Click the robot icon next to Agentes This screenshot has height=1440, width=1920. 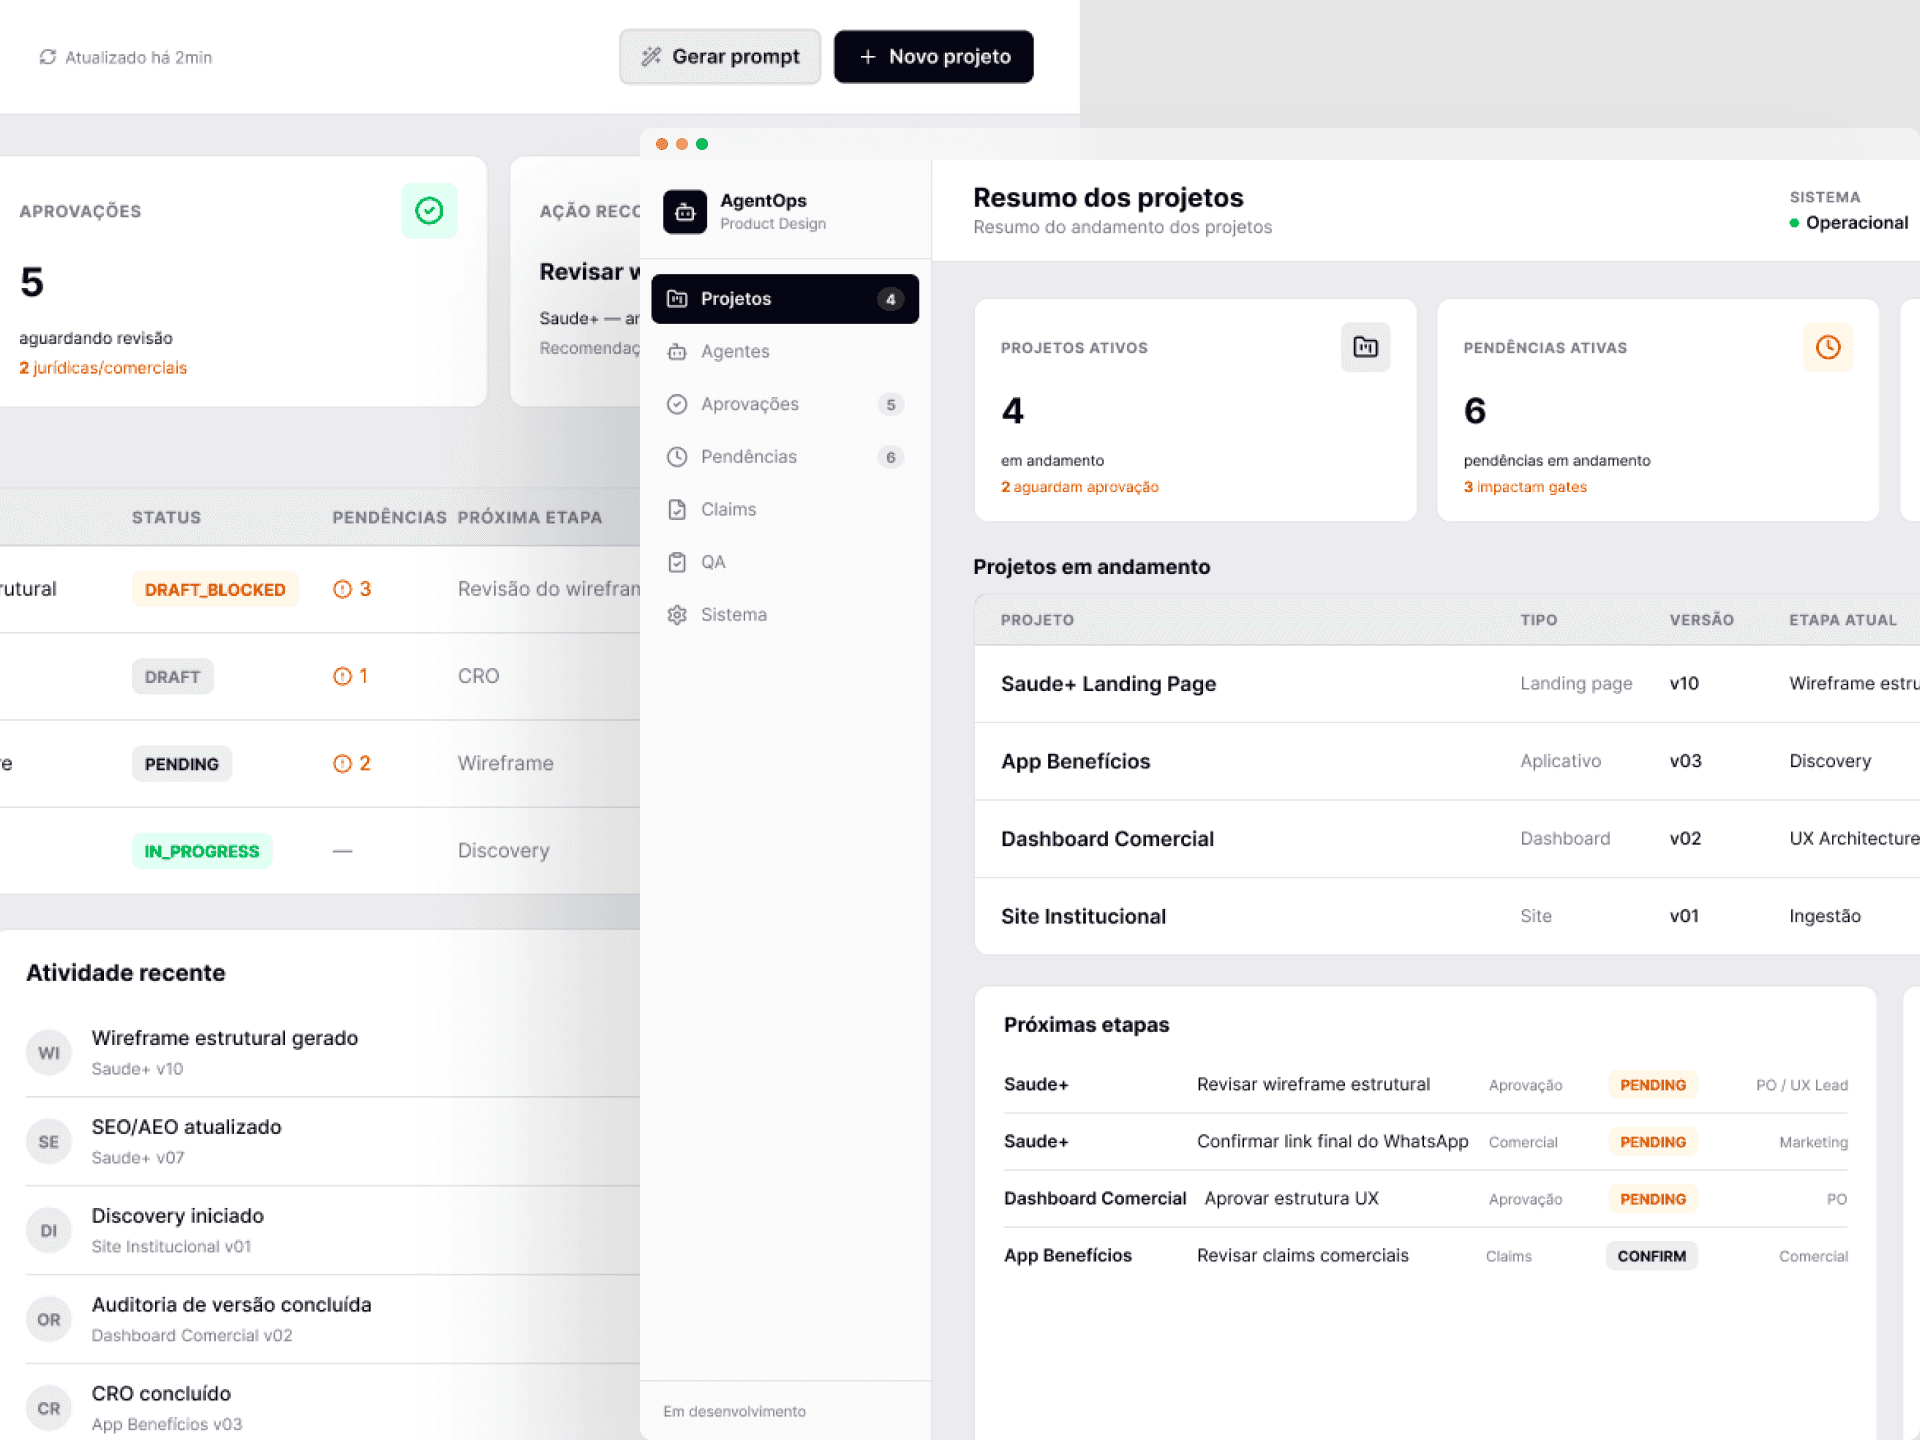(677, 352)
